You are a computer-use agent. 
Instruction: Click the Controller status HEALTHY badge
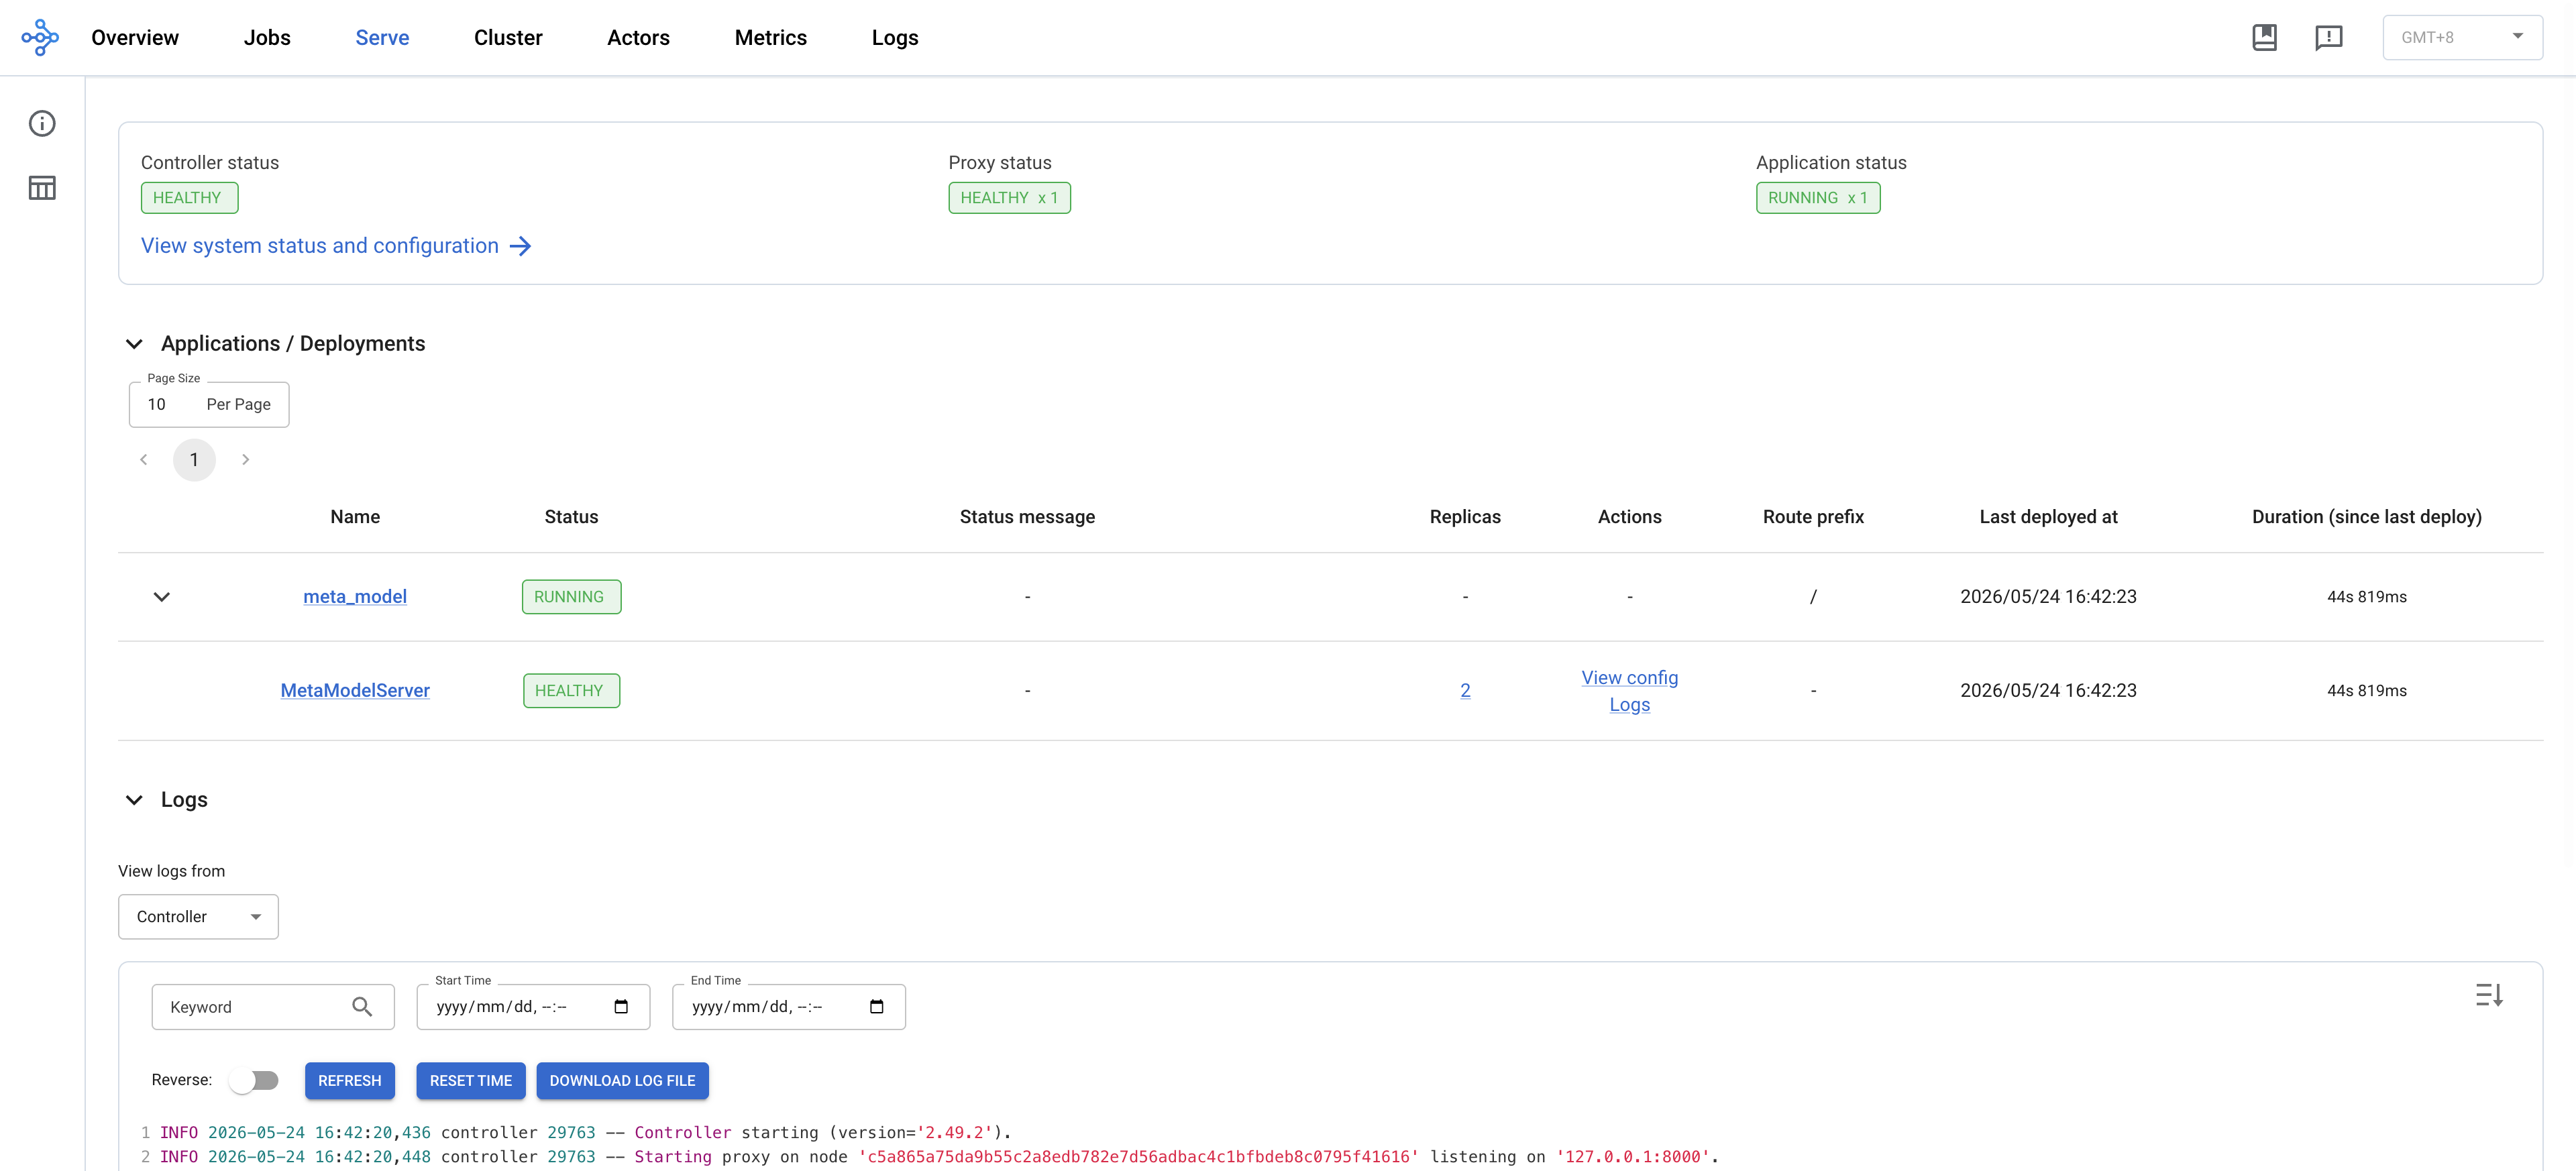click(189, 198)
